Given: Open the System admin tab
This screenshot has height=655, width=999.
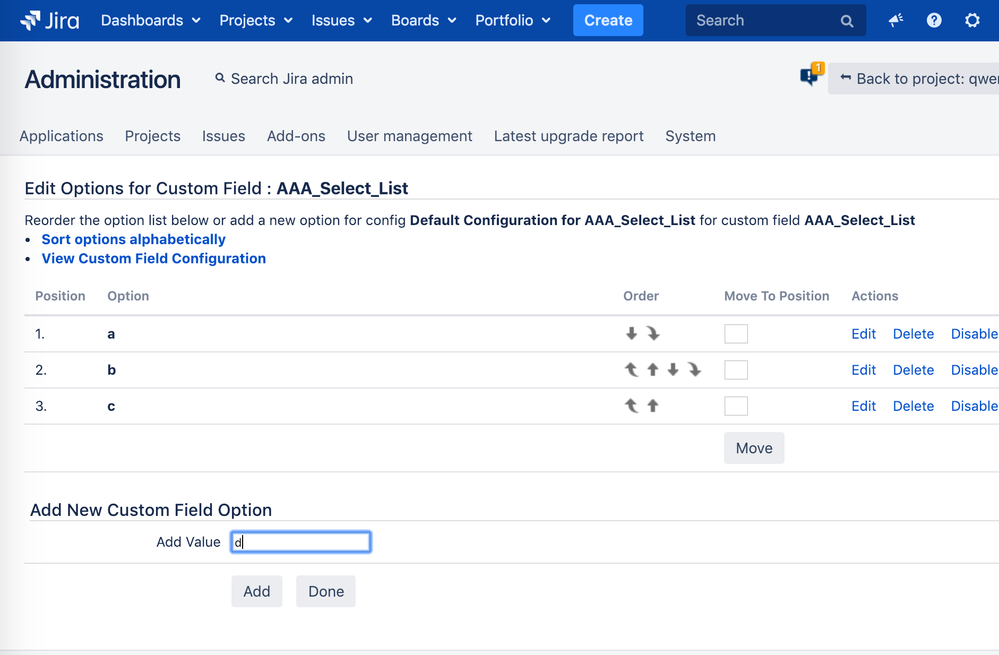Looking at the screenshot, I should pyautogui.click(x=691, y=136).
